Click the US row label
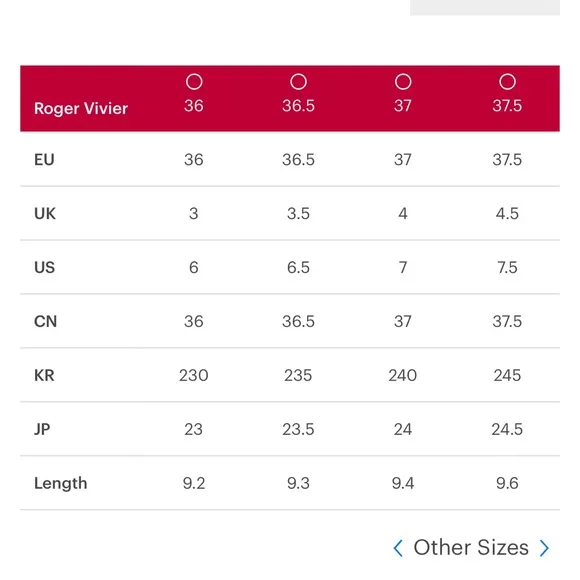This screenshot has width=580, height=580. pyautogui.click(x=44, y=267)
